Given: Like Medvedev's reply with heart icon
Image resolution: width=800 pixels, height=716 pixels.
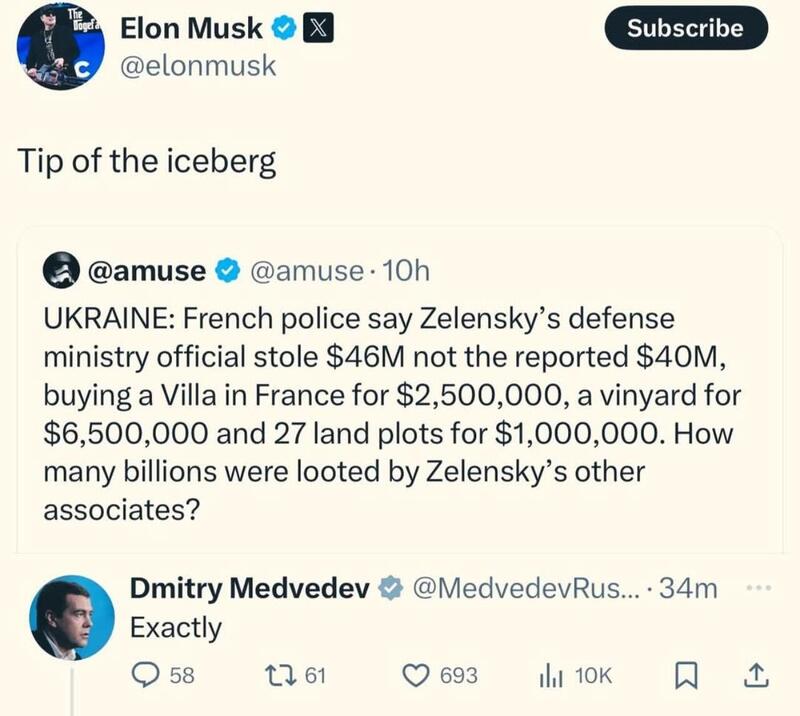Looking at the screenshot, I should point(415,676).
